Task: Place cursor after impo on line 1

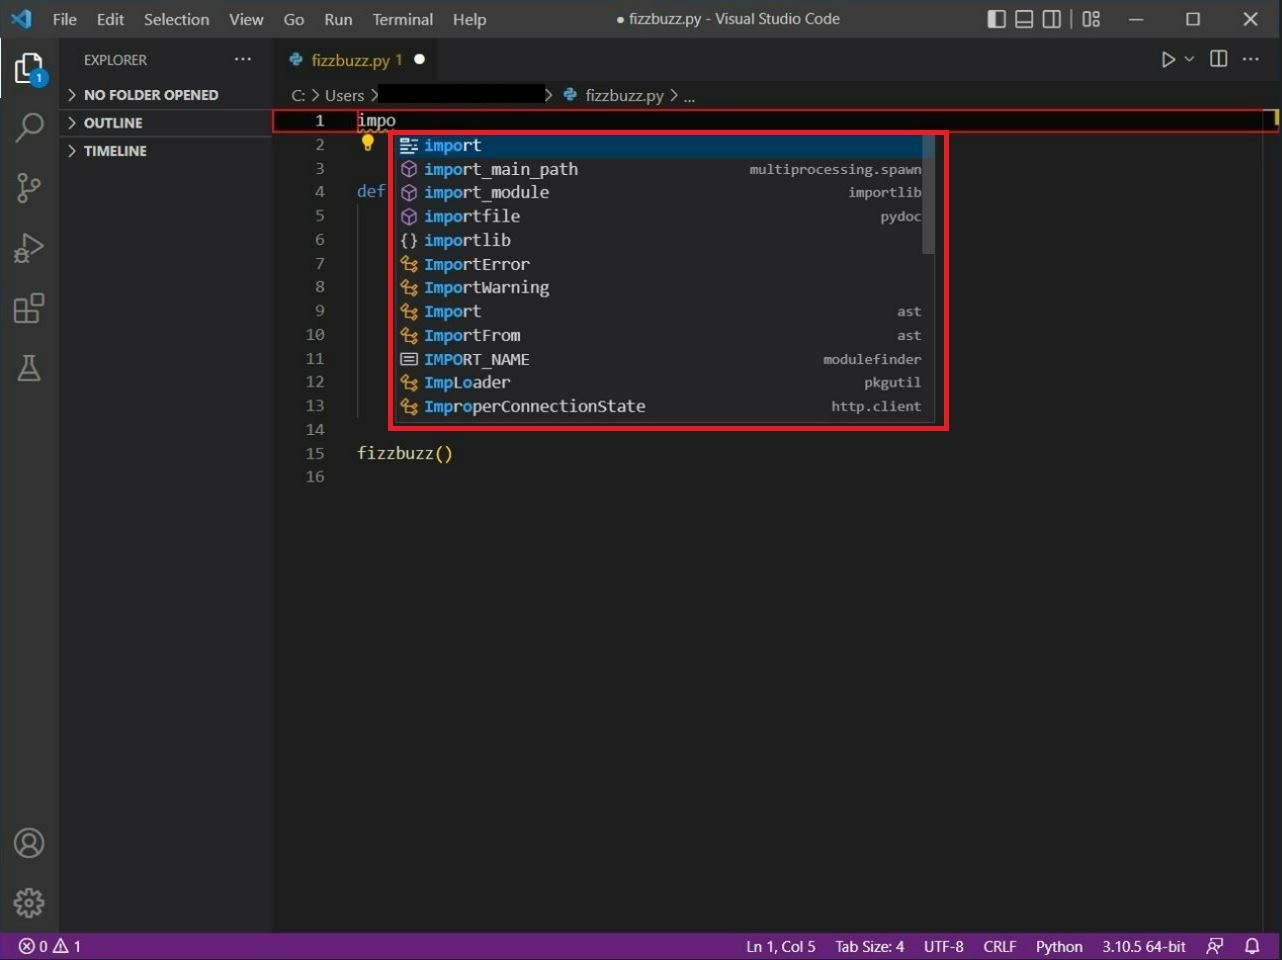Action: [x=397, y=121]
